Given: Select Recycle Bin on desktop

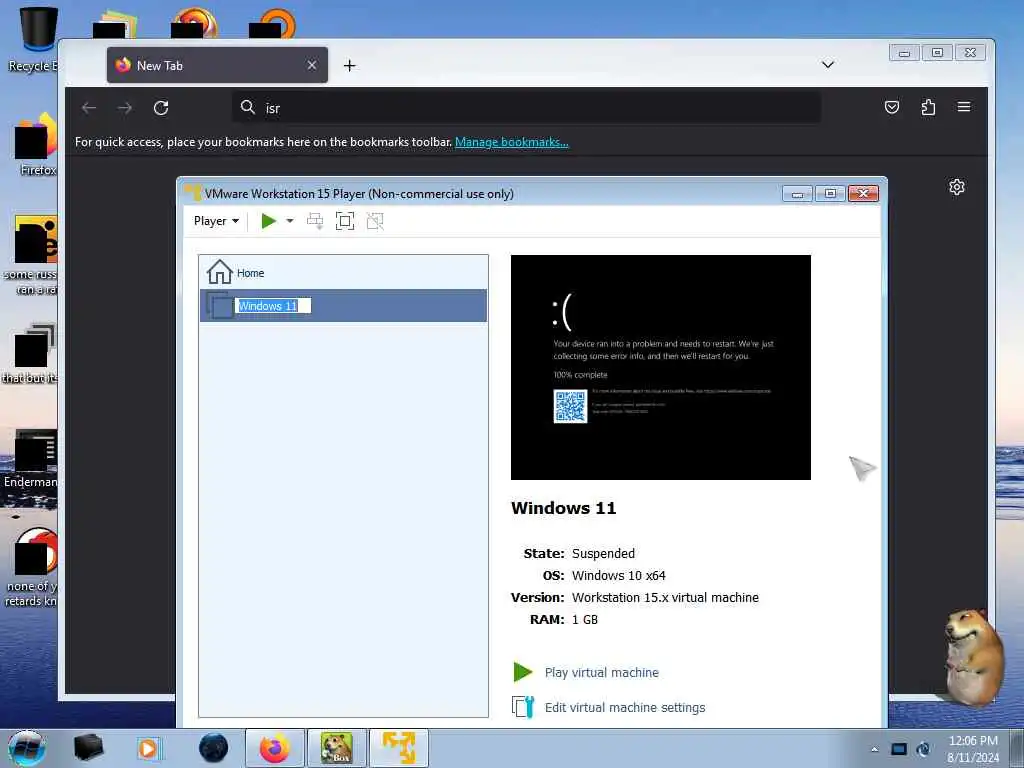Looking at the screenshot, I should pos(34,39).
